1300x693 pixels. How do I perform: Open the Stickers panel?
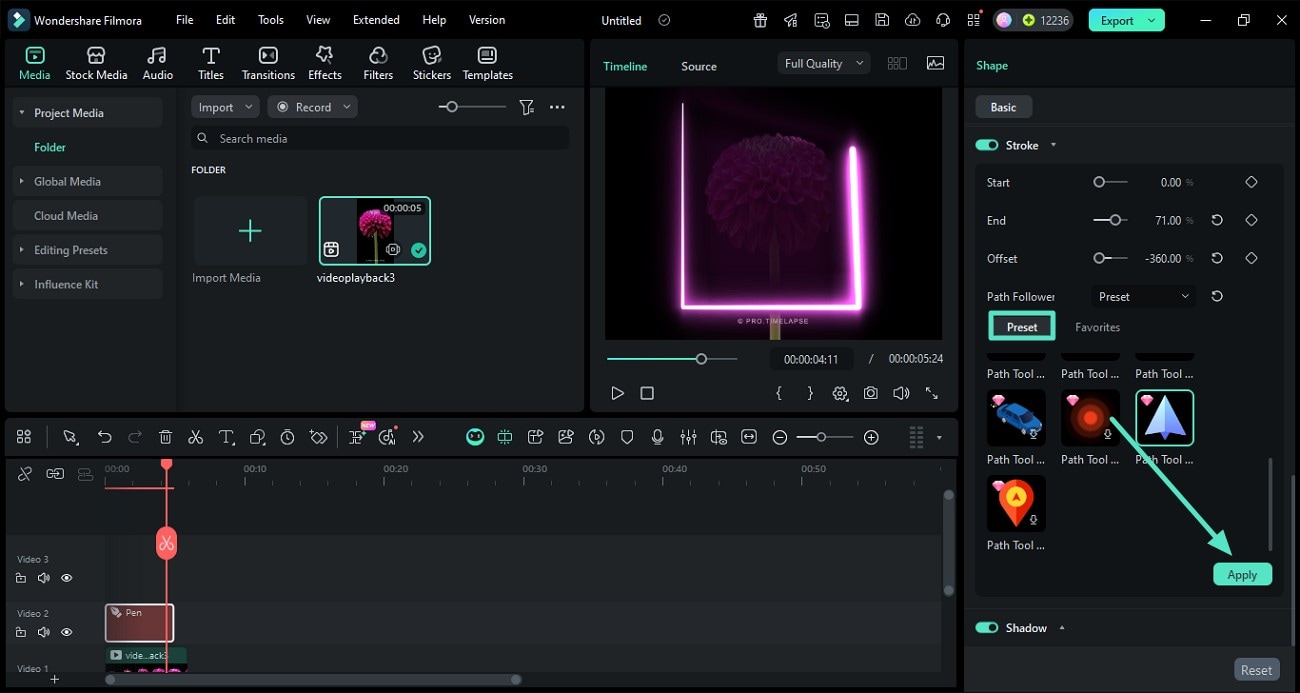[431, 64]
